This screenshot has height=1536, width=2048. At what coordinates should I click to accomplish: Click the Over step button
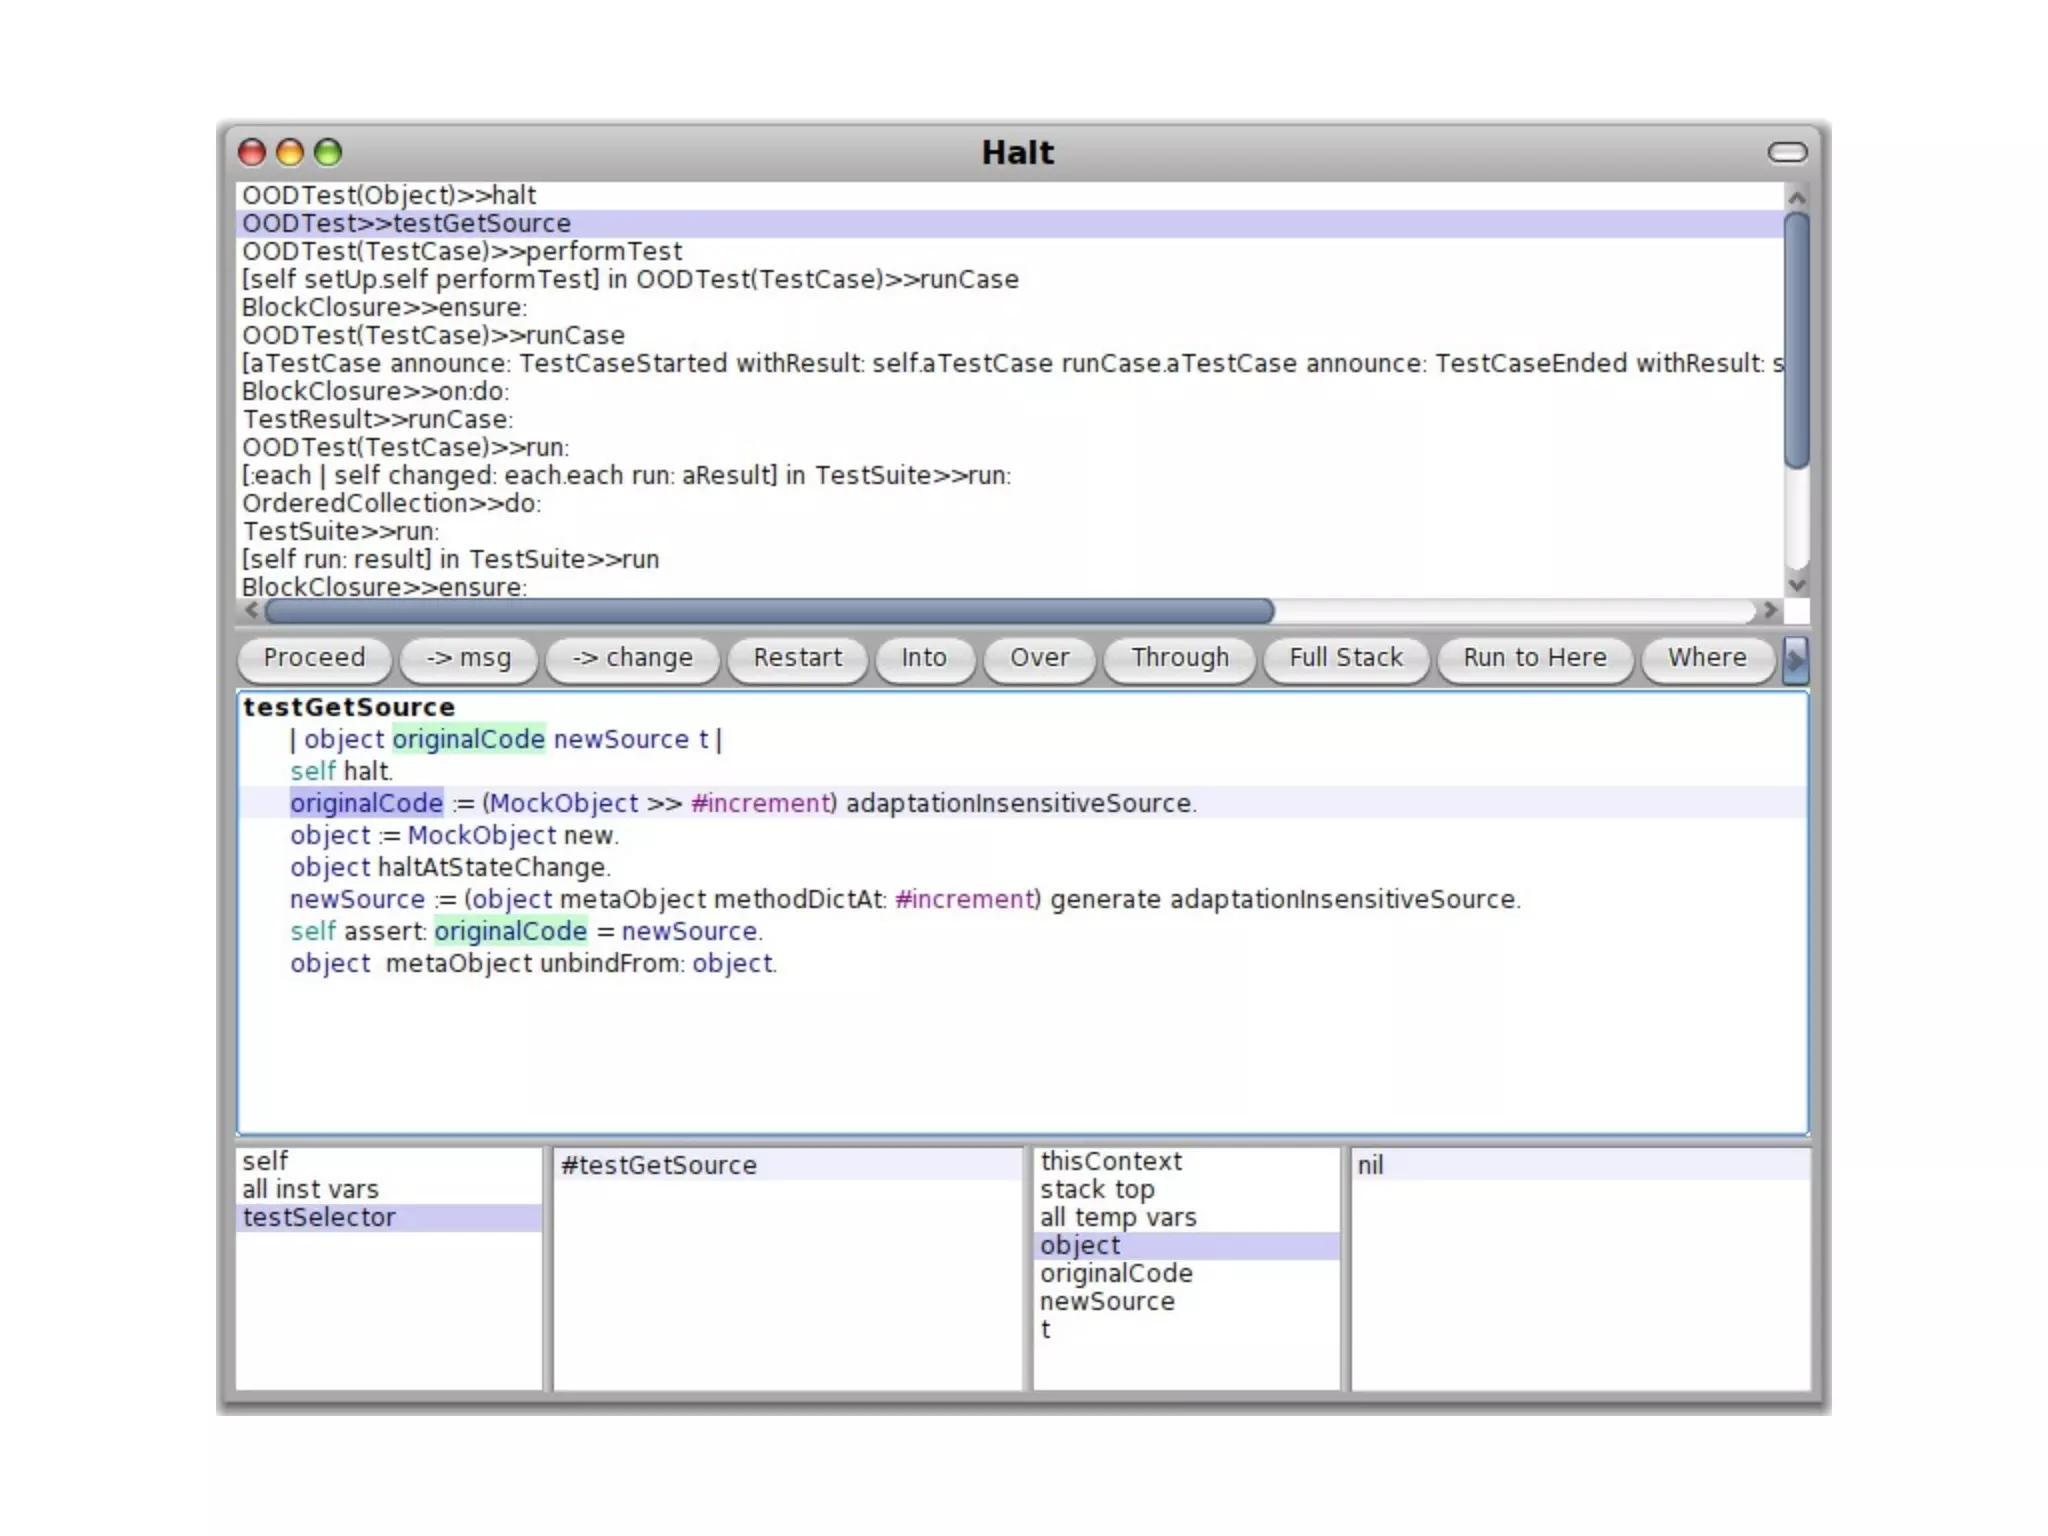(x=1039, y=658)
